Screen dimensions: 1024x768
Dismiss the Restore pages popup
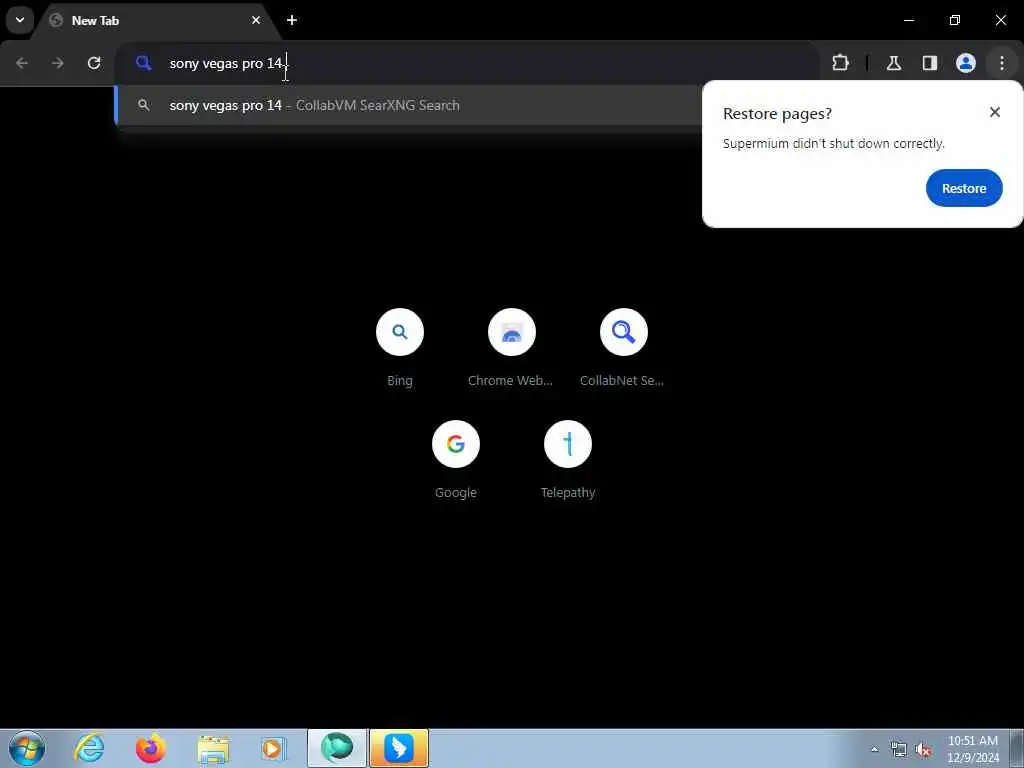(x=995, y=112)
